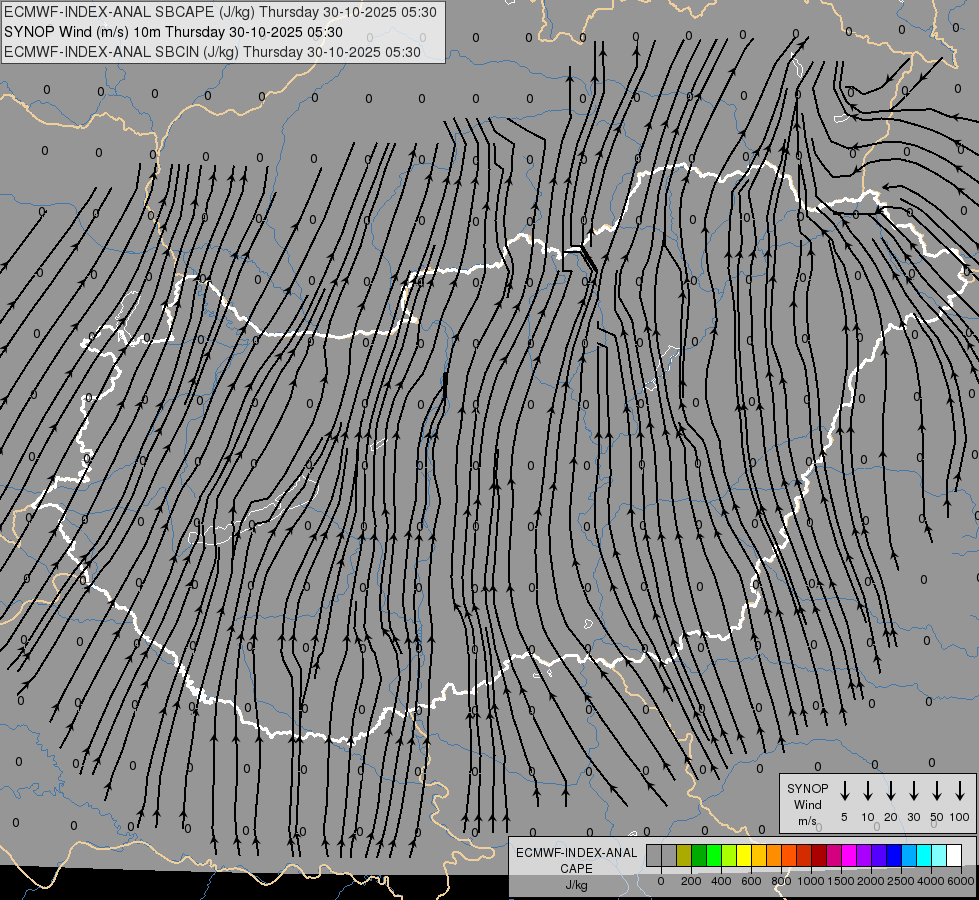Image resolution: width=979 pixels, height=900 pixels.
Task: Click the 50 m/s wind arrow in legend
Action: [937, 791]
